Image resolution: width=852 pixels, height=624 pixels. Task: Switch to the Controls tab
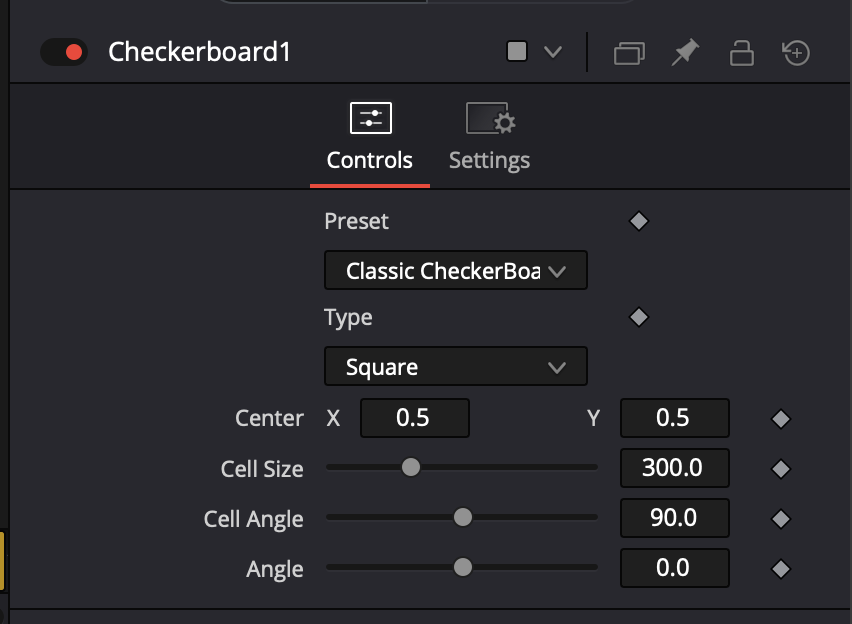(x=370, y=139)
